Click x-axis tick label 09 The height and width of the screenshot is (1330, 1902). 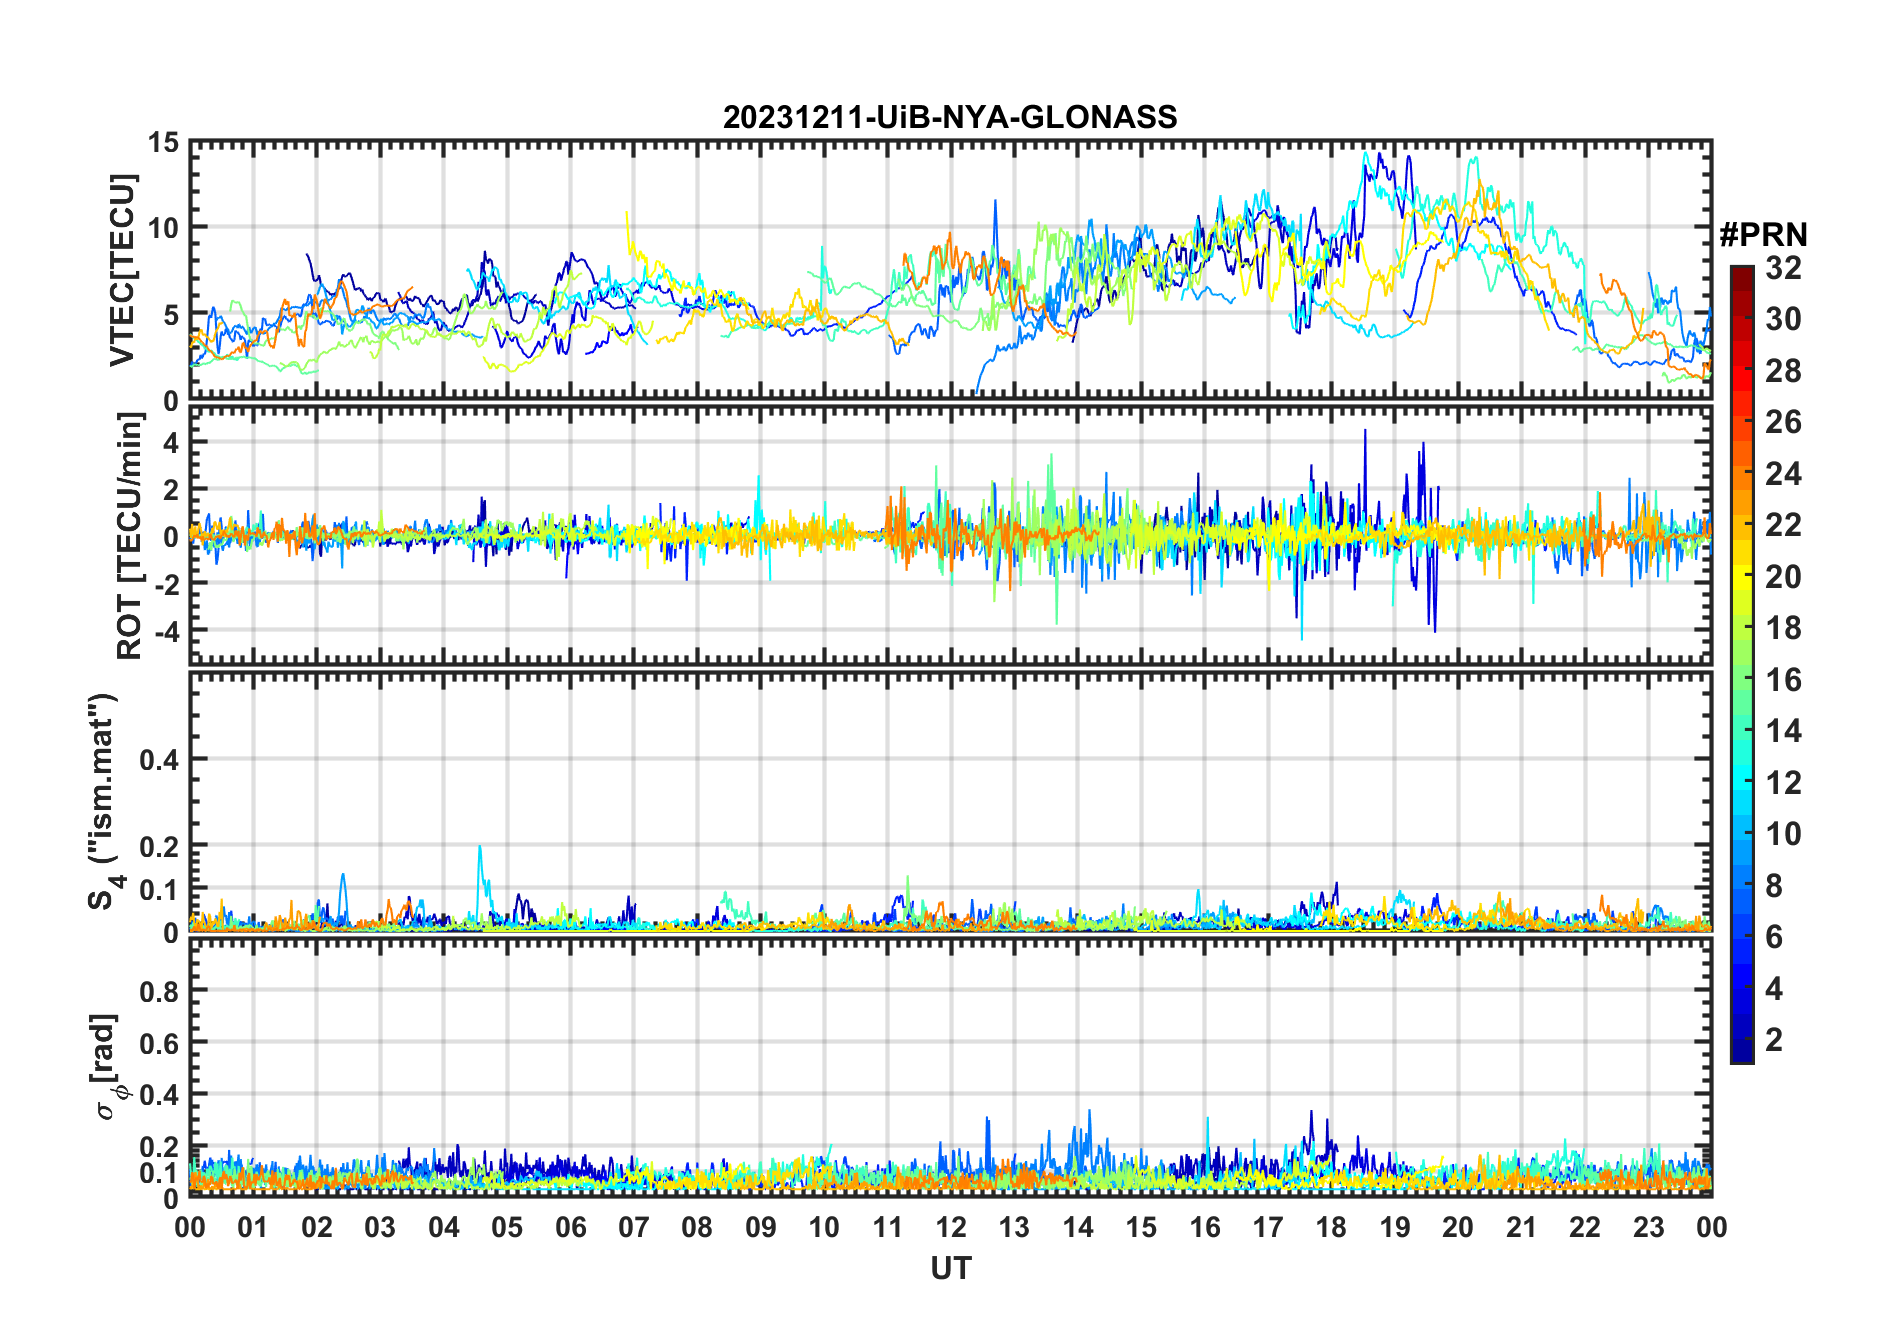761,1227
